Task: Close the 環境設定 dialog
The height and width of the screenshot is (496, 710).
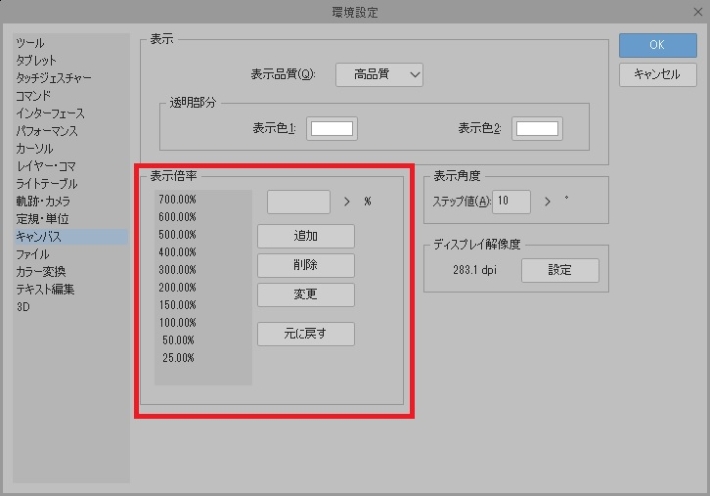Action: [698, 12]
